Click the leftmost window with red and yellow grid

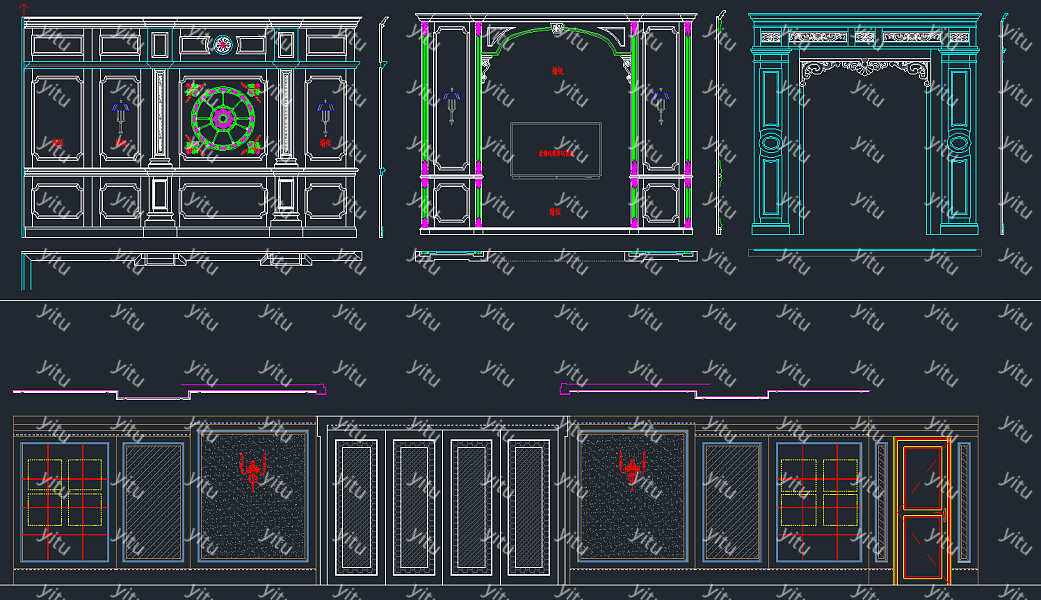(x=64, y=502)
